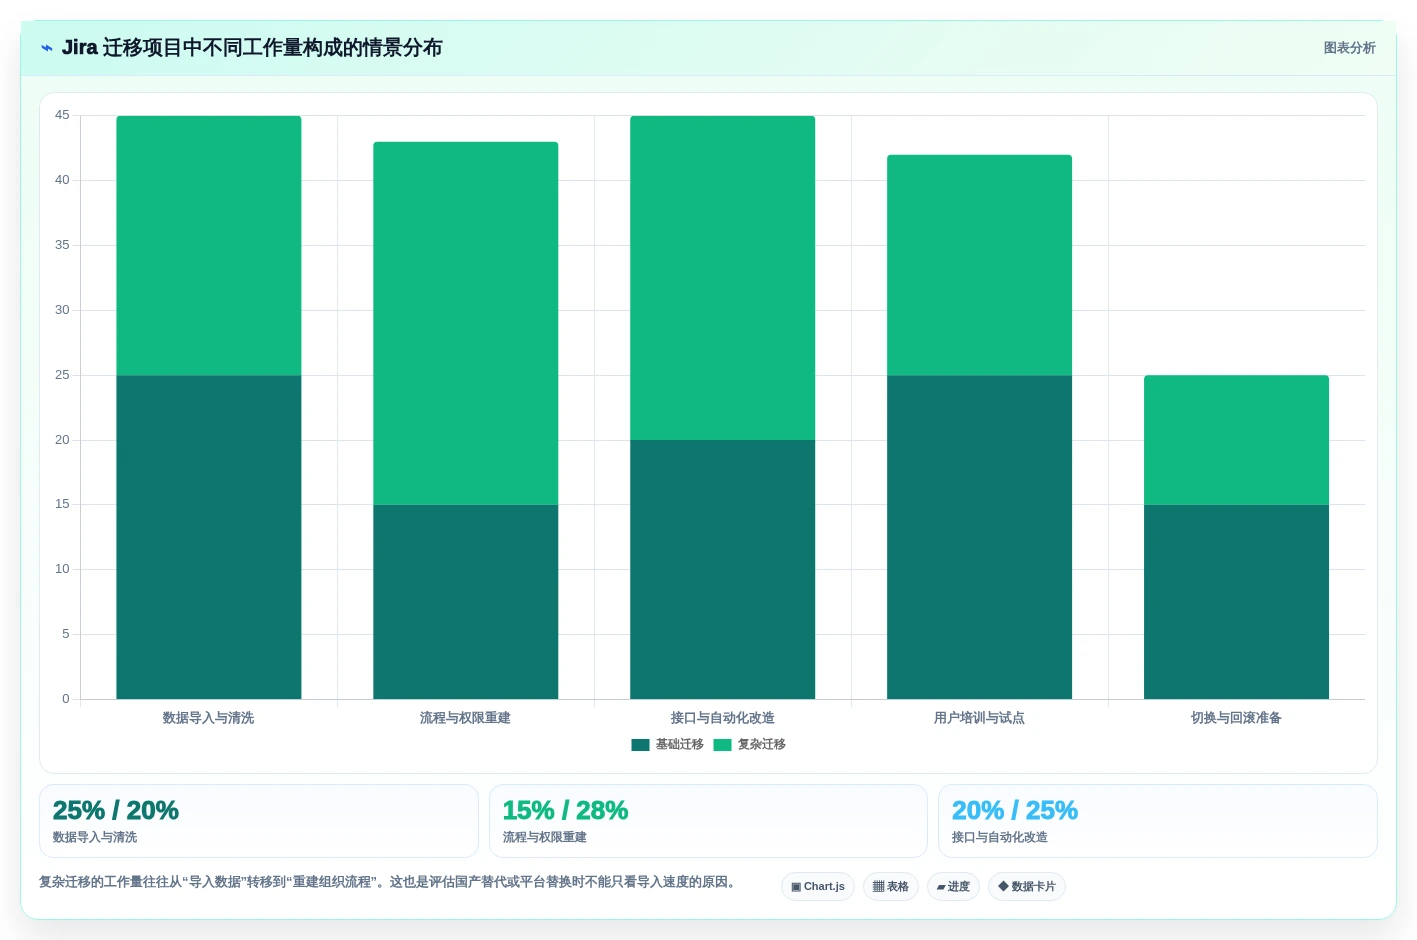Click 复杂迁移 bar segment for 切换与回滚准备
Screen dimensions: 1417x940
click(1237, 440)
